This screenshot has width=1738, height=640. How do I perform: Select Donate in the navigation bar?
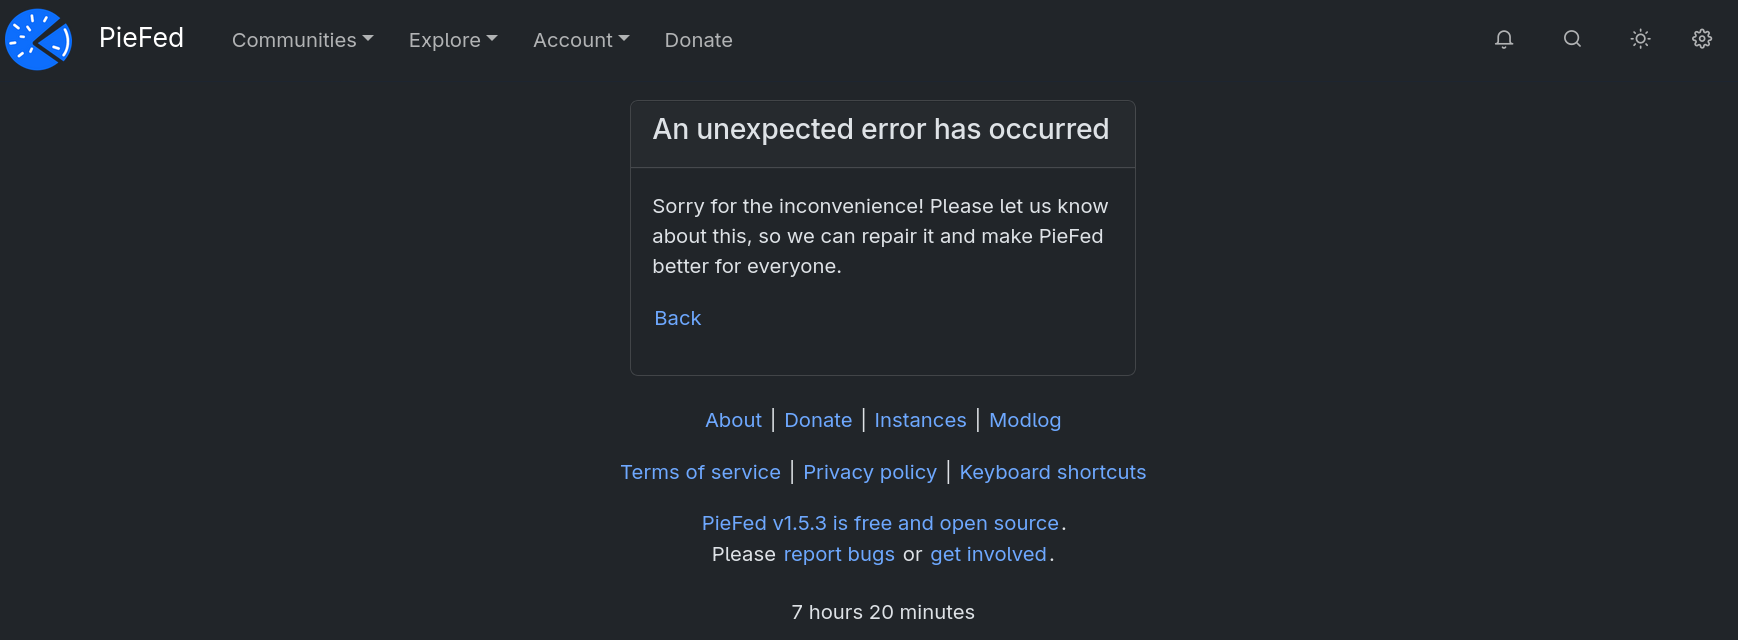tap(698, 40)
